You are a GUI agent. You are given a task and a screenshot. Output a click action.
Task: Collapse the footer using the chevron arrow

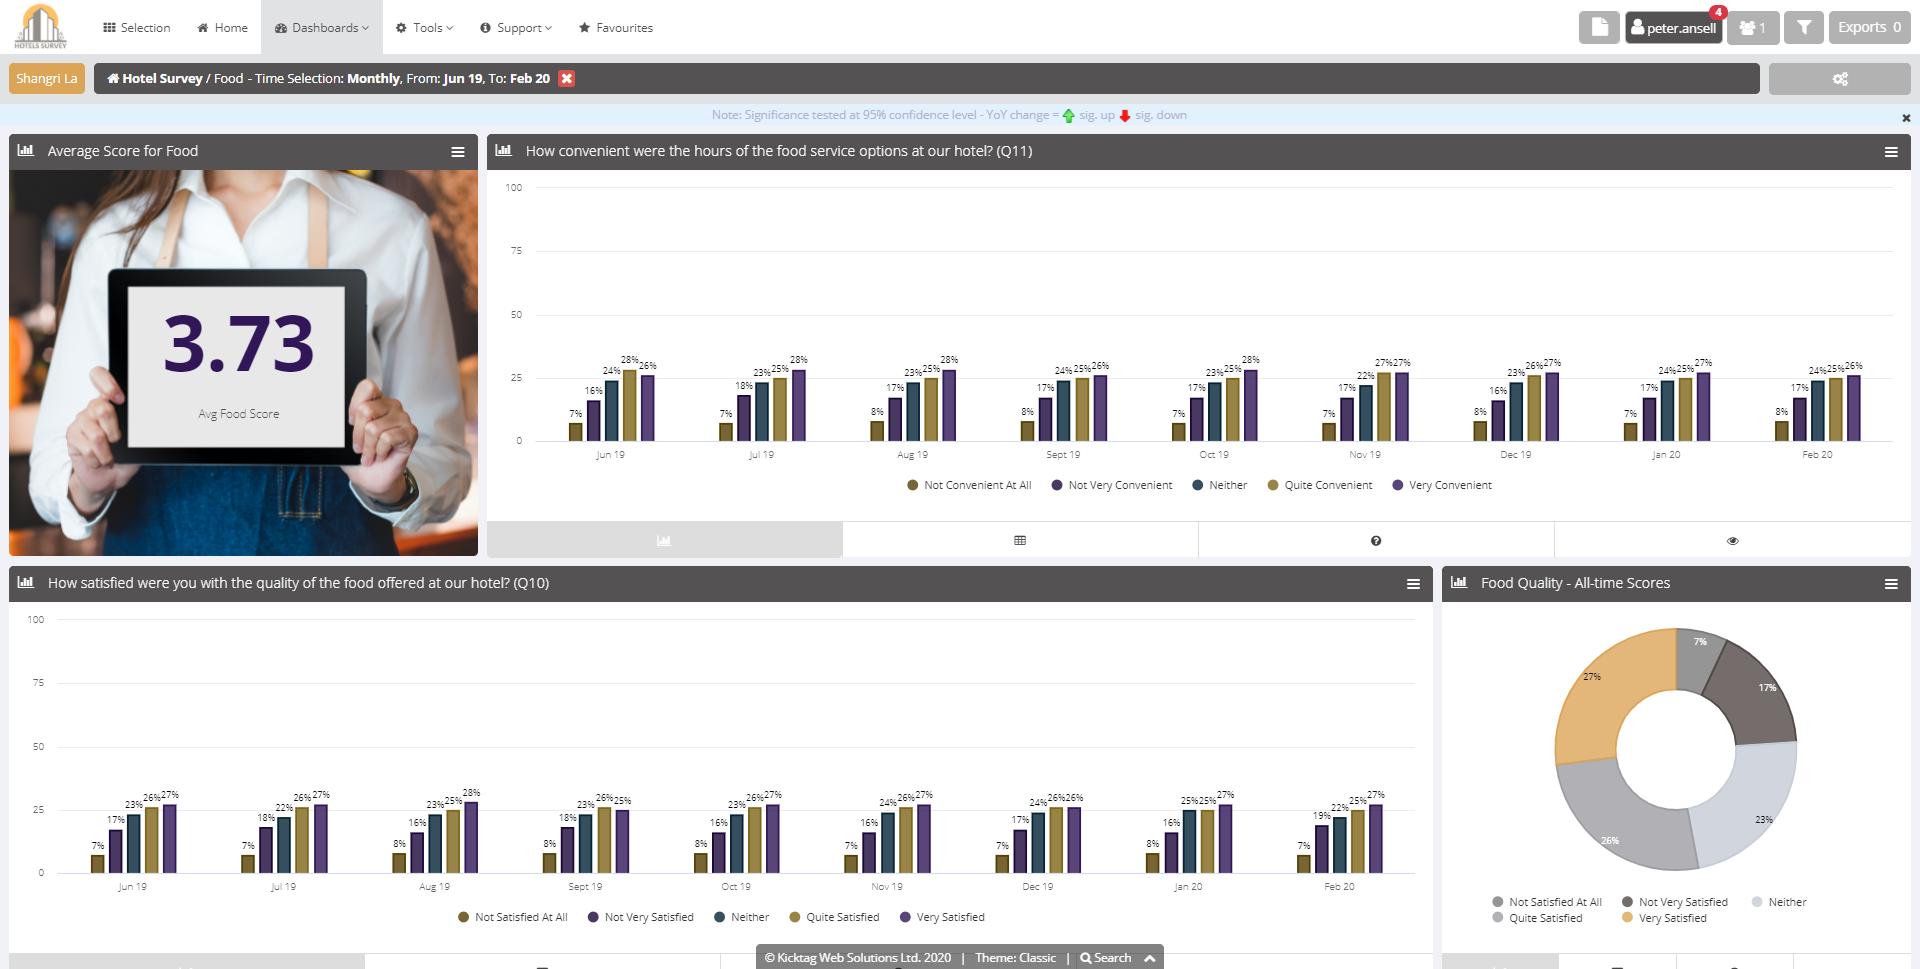[x=1148, y=957]
